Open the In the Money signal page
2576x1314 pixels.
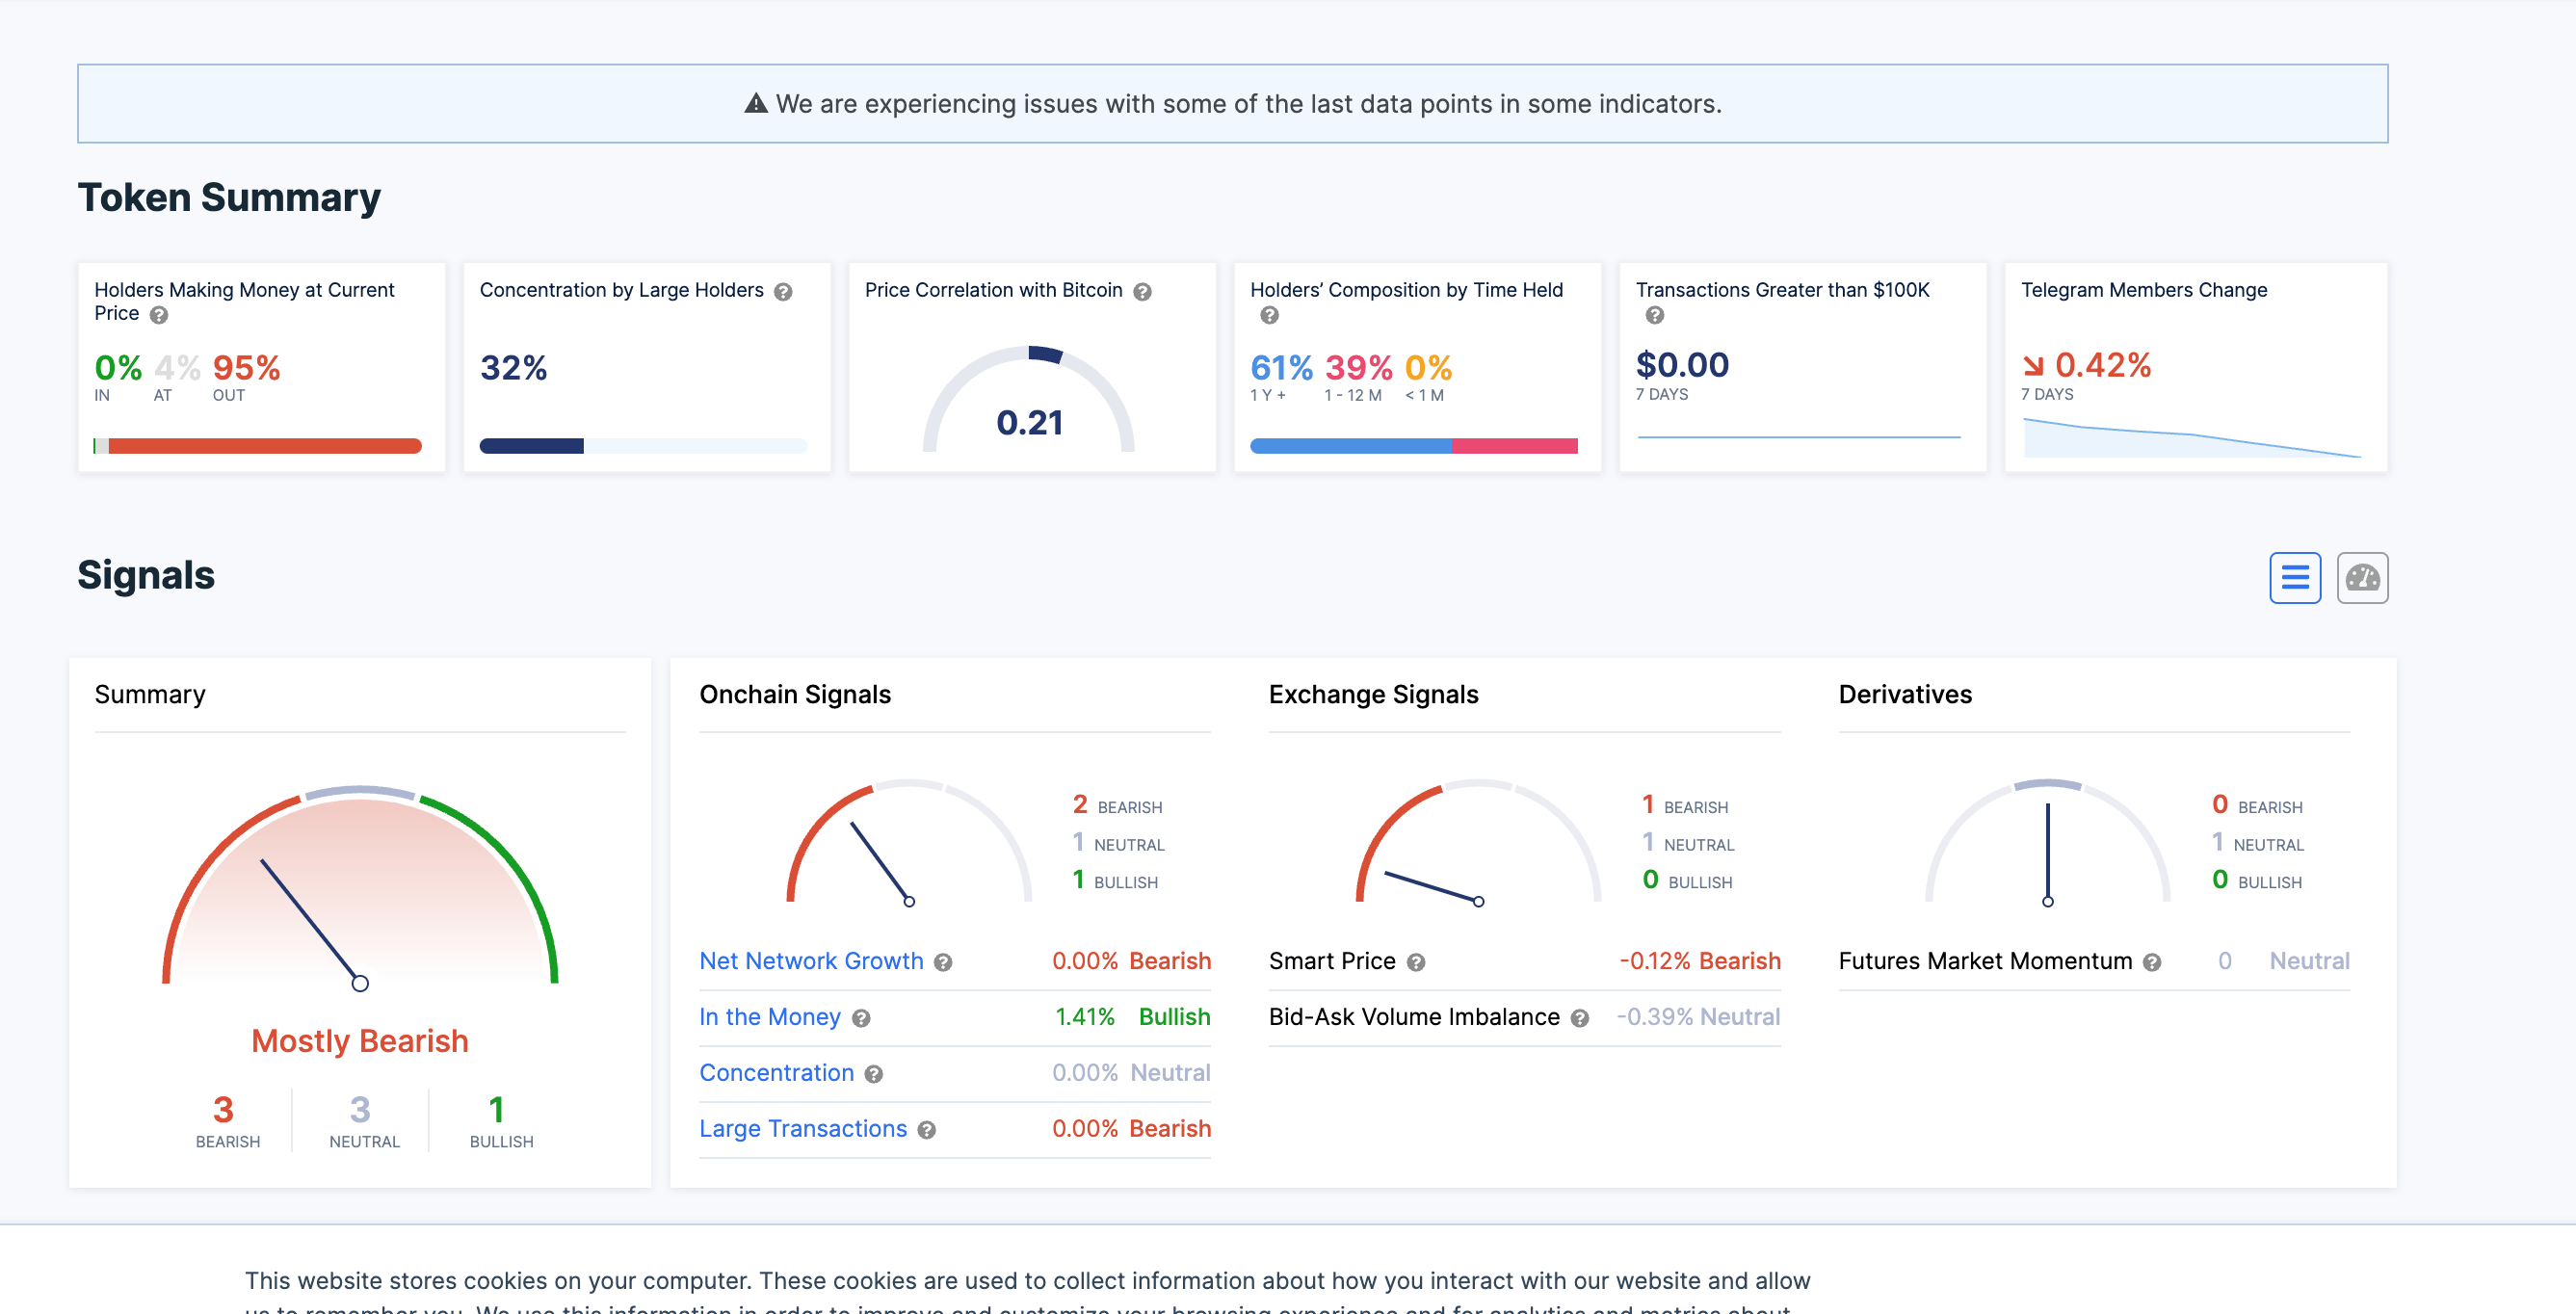tap(771, 1017)
